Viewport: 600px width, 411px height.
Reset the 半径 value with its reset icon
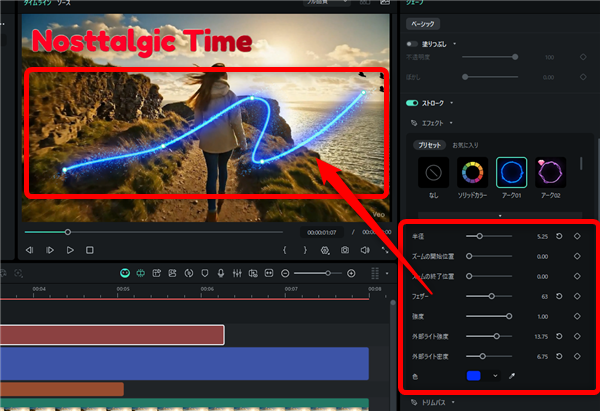[559, 236]
